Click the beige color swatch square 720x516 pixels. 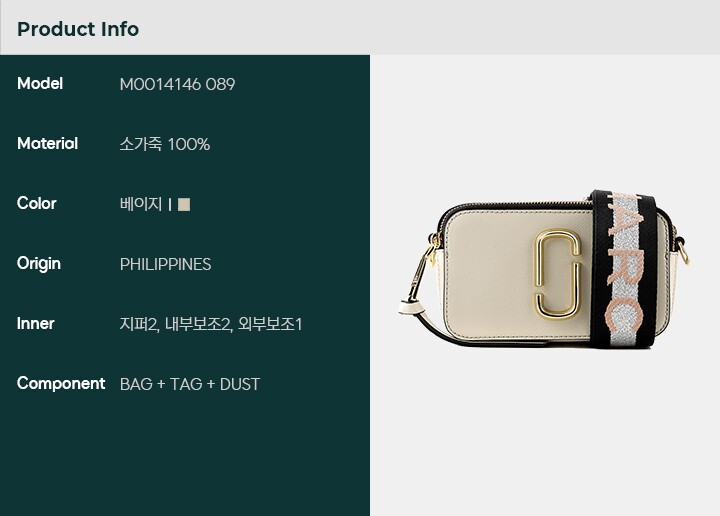[184, 204]
